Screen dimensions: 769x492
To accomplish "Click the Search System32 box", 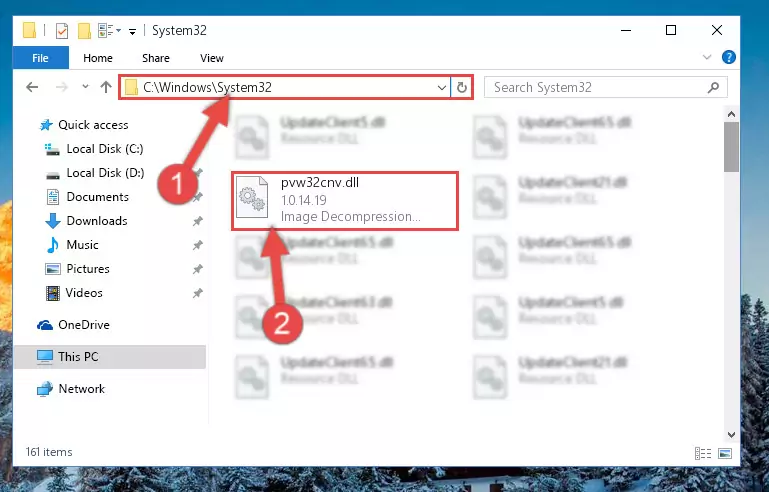I will point(605,87).
